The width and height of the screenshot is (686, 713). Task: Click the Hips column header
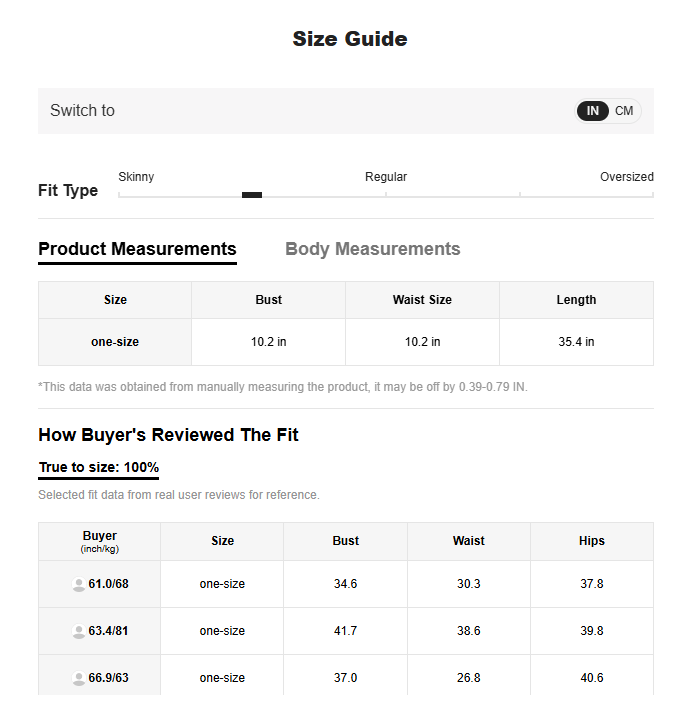point(592,541)
